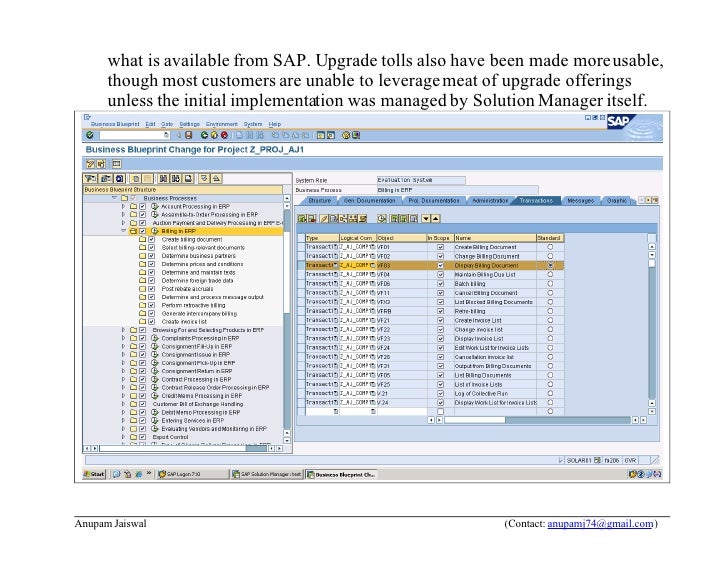Click the Display Billing Document name cell
The image size is (728, 563).
(x=495, y=265)
